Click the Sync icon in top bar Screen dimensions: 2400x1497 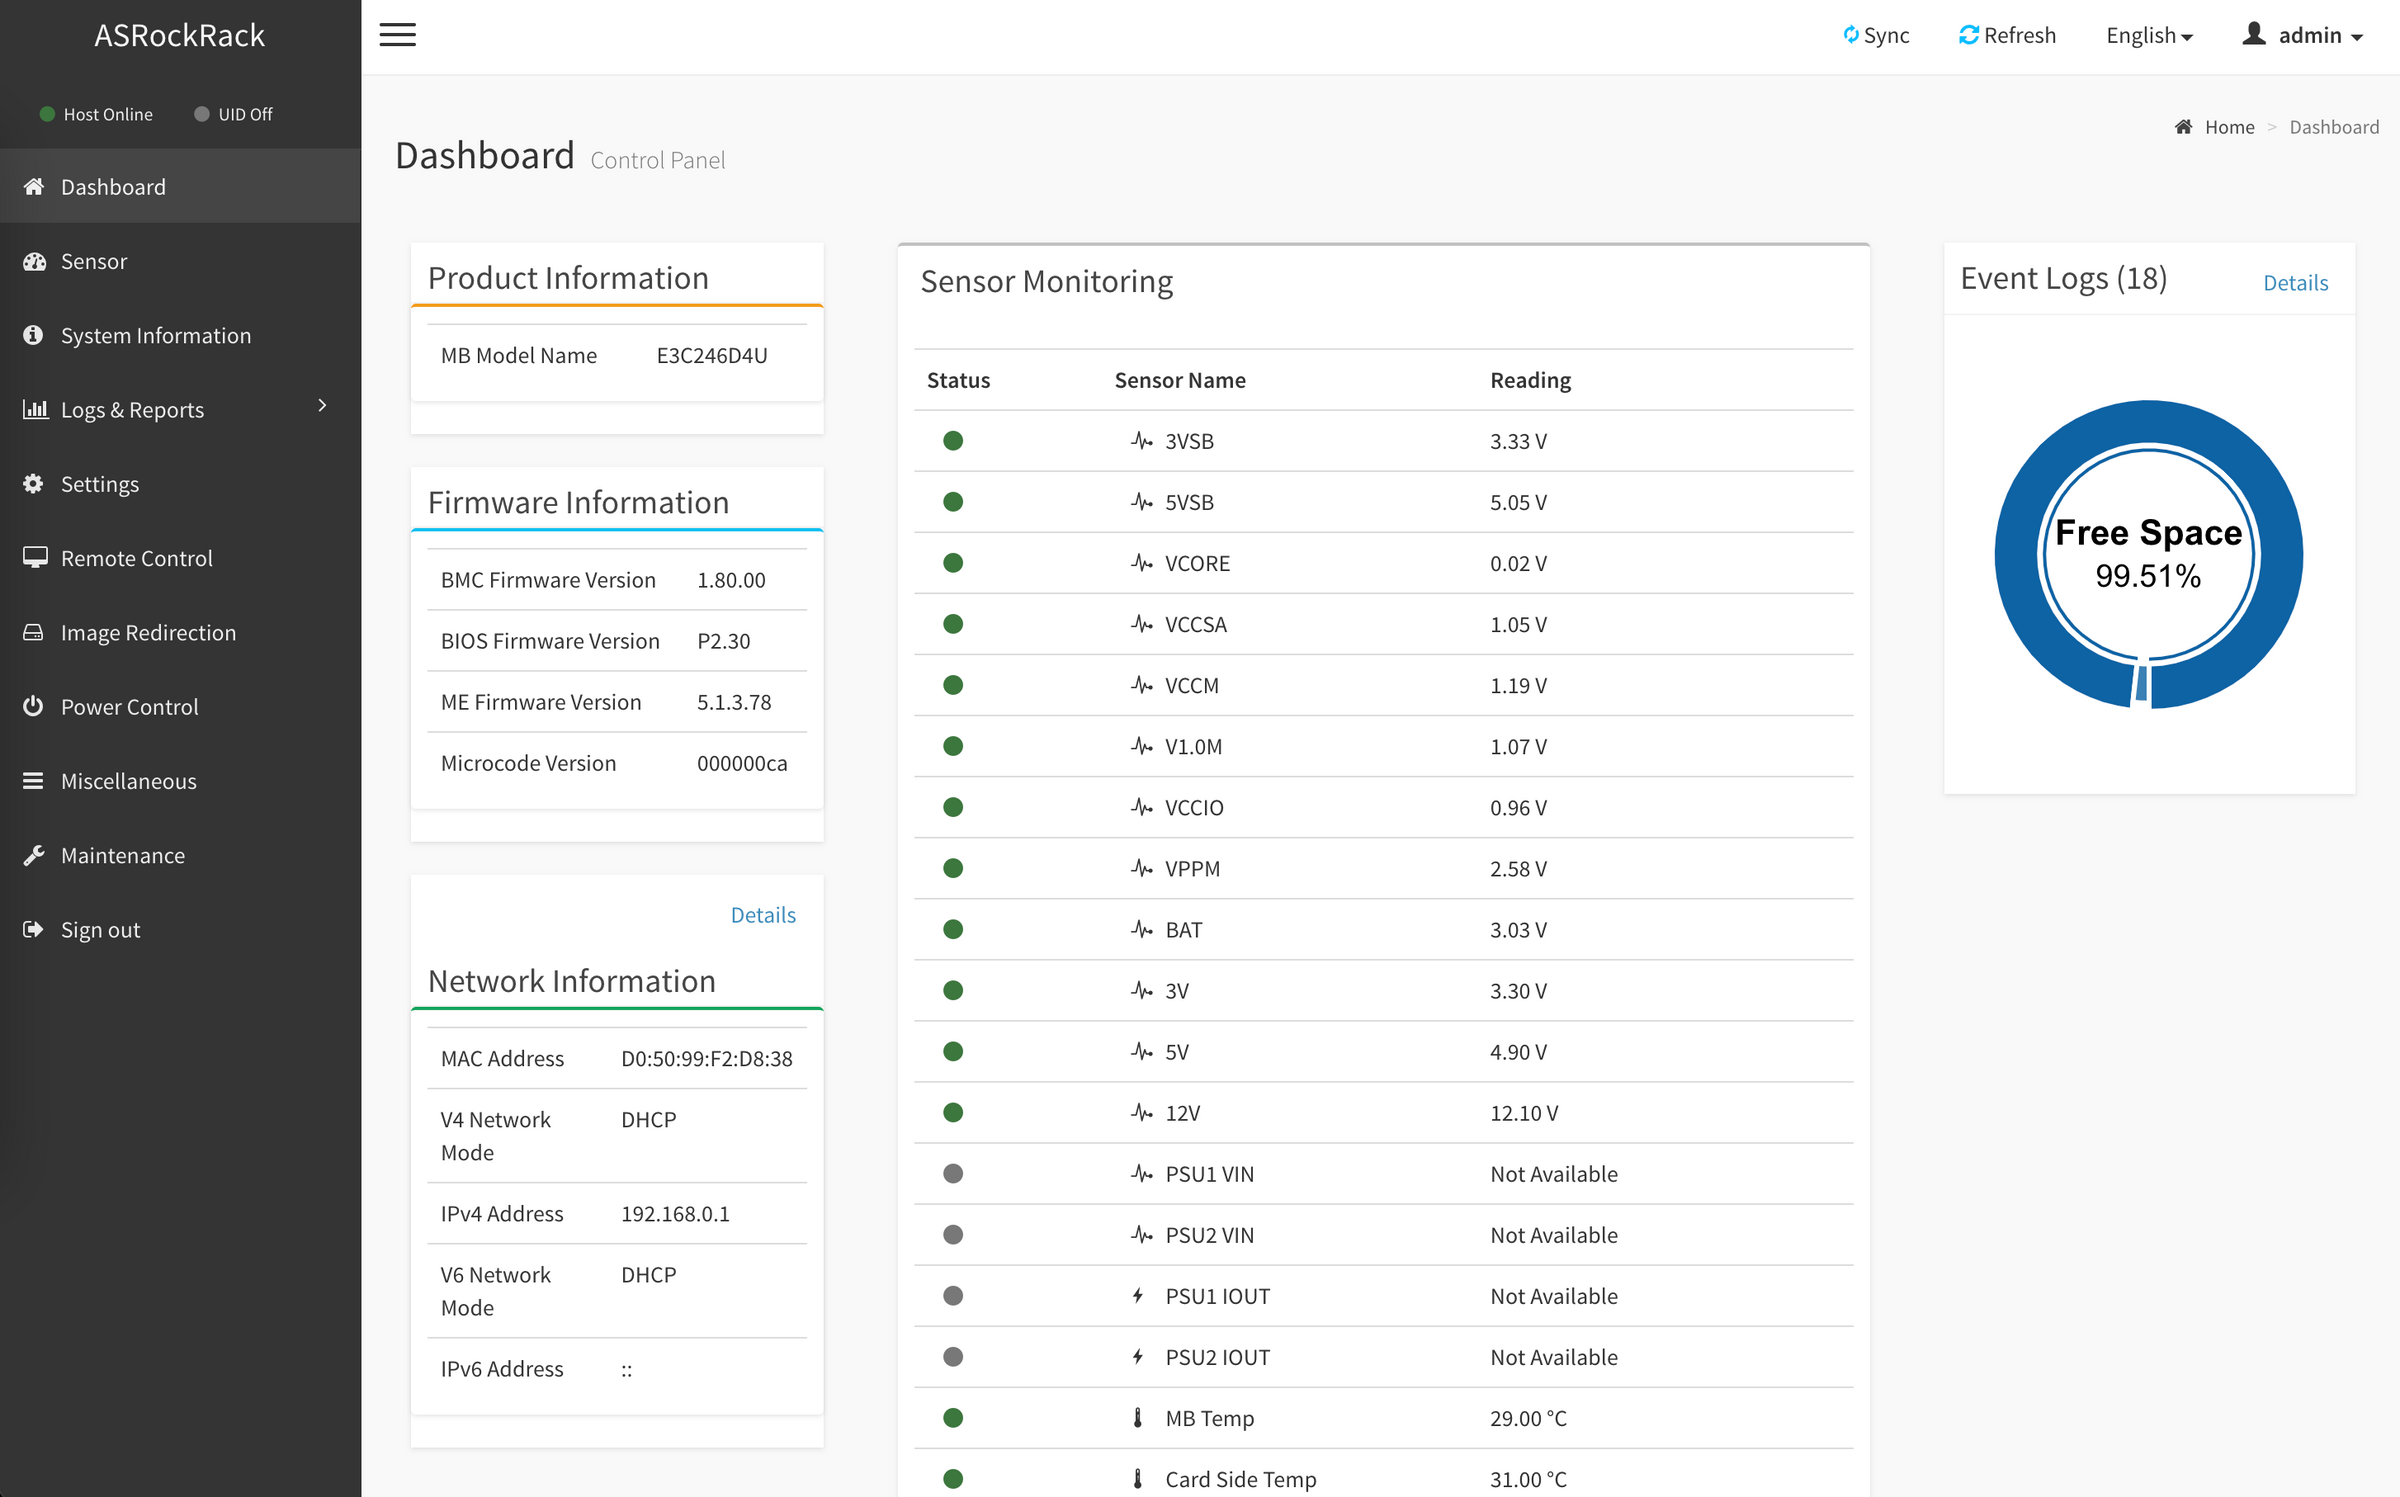pyautogui.click(x=1851, y=35)
